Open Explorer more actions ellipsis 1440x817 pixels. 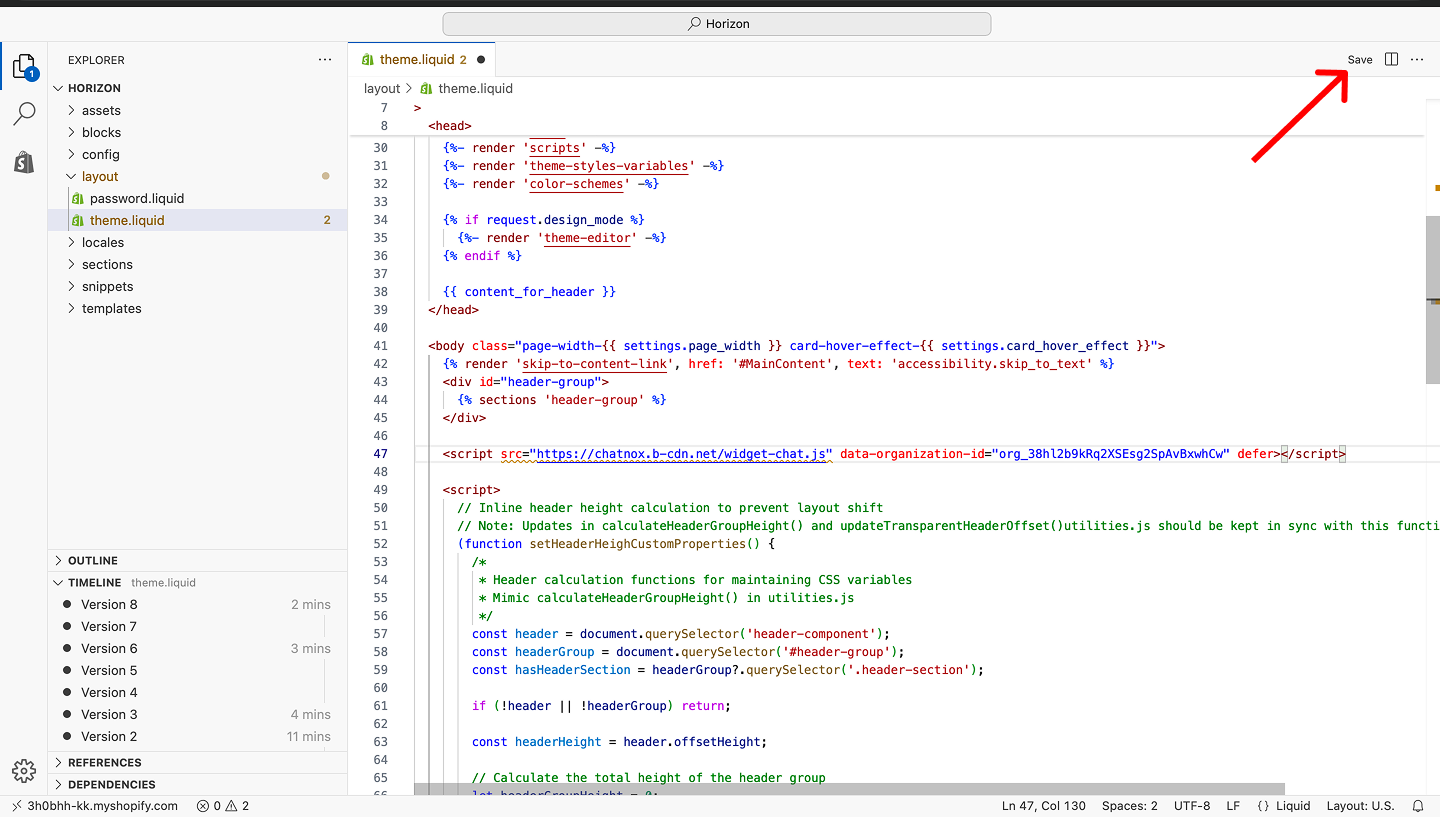click(x=325, y=60)
